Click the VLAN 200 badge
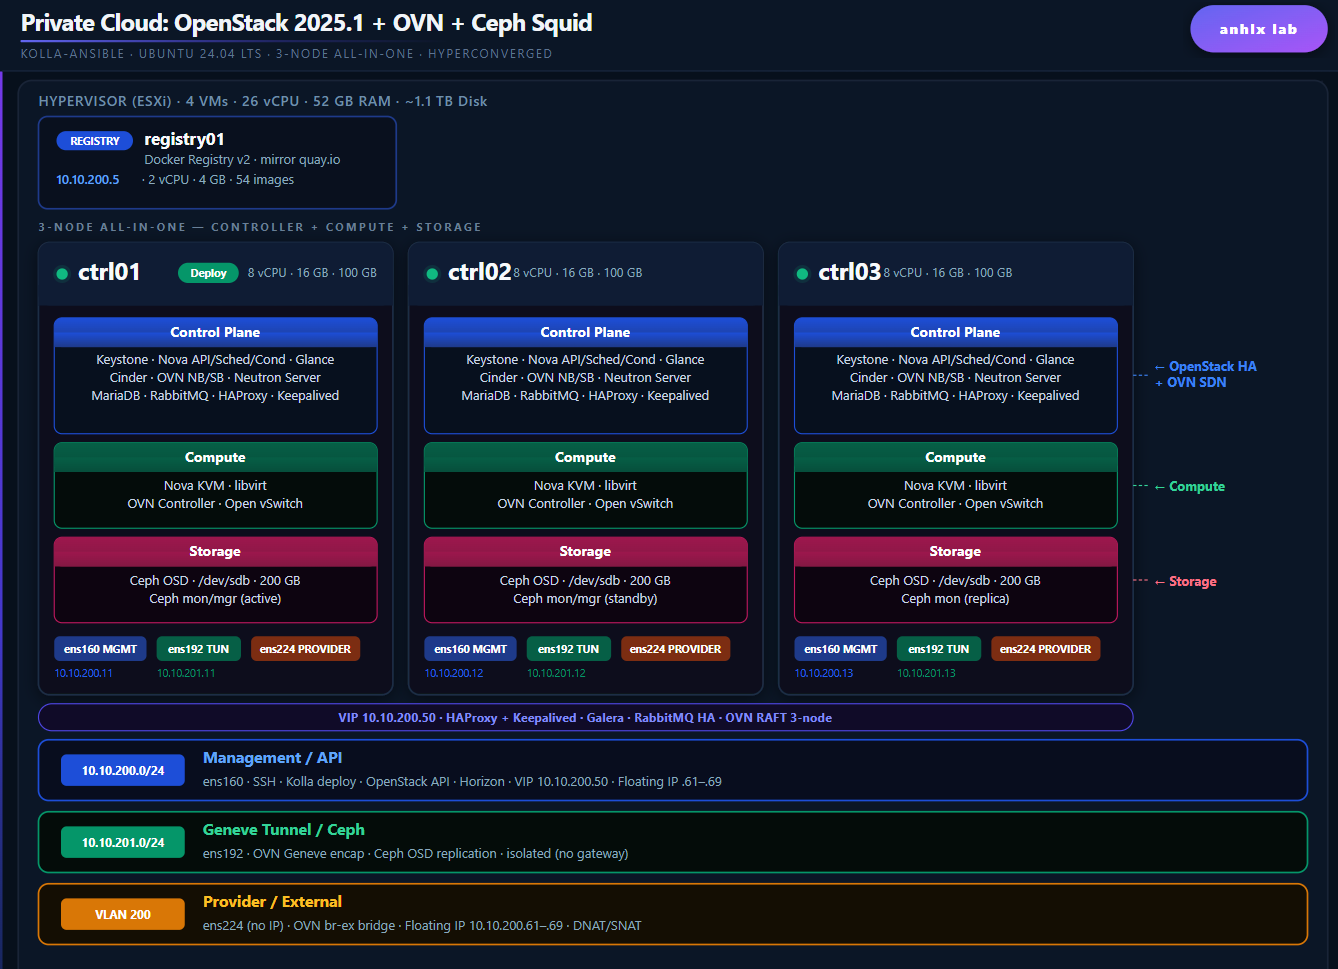The height and width of the screenshot is (969, 1338). pos(123,915)
